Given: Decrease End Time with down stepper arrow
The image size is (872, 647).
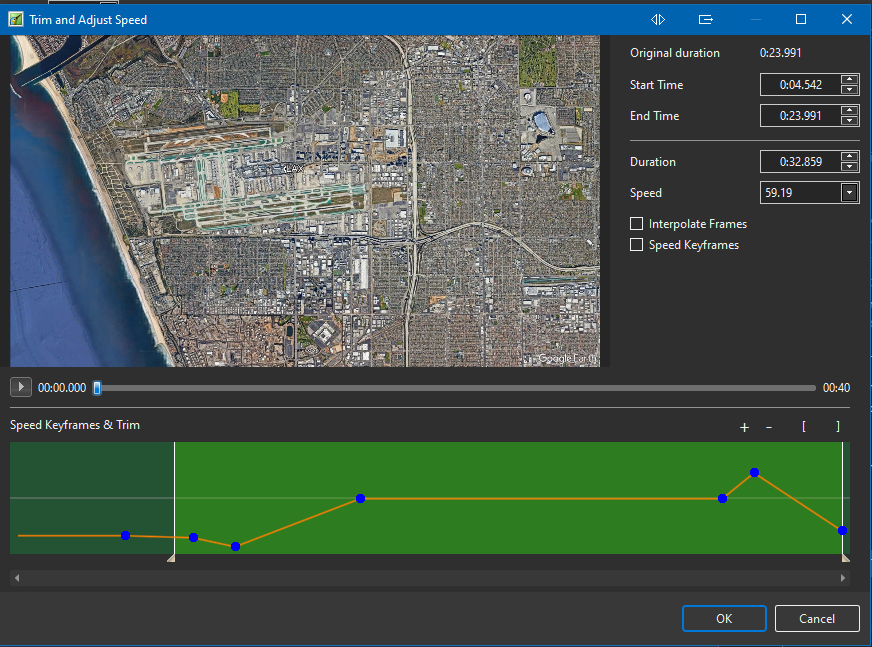Looking at the screenshot, I should point(849,121).
